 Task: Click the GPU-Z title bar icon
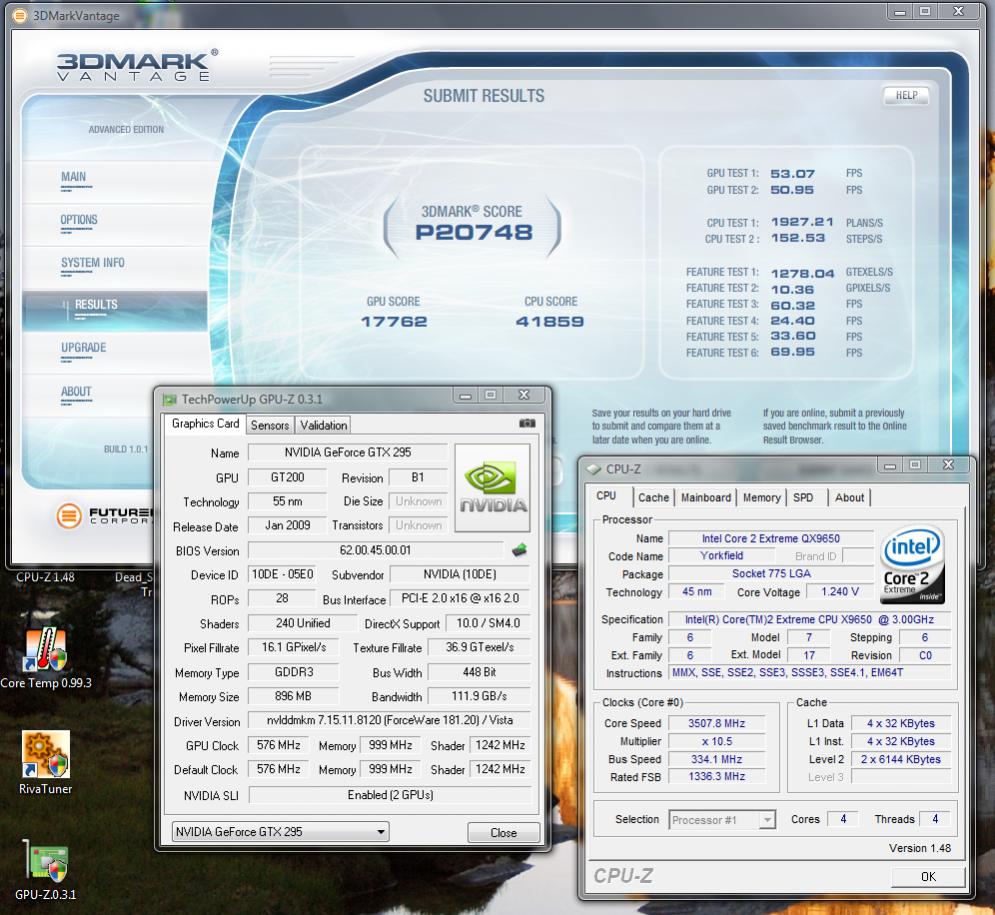(x=169, y=399)
